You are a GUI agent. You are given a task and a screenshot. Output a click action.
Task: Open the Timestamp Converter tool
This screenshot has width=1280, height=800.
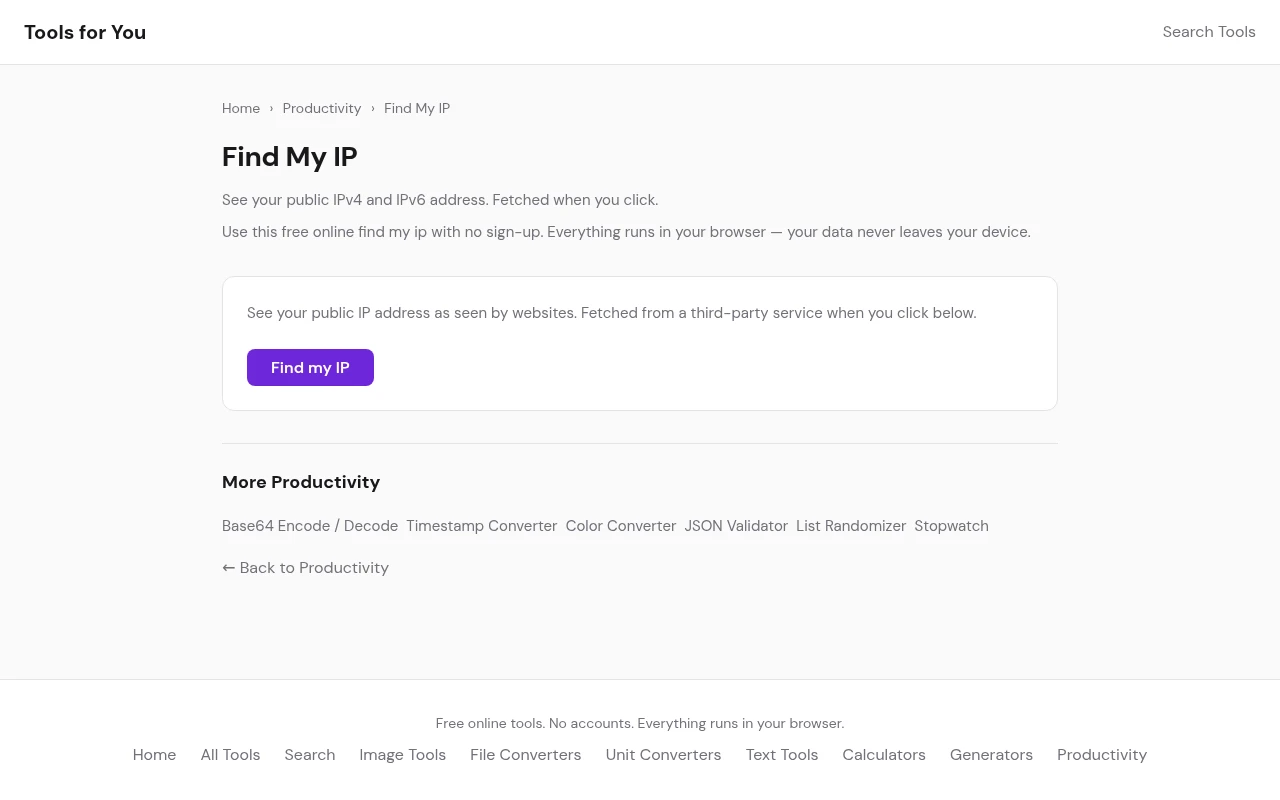(x=481, y=526)
